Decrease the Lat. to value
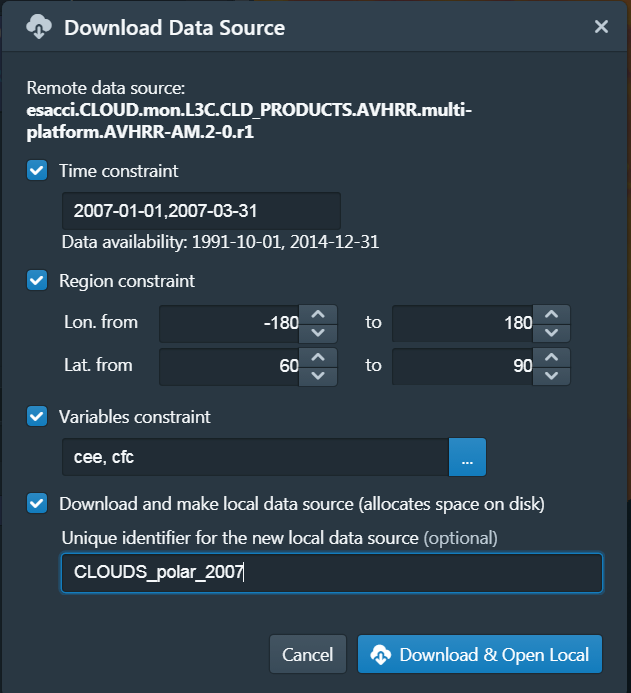This screenshot has width=631, height=693. coord(551,376)
